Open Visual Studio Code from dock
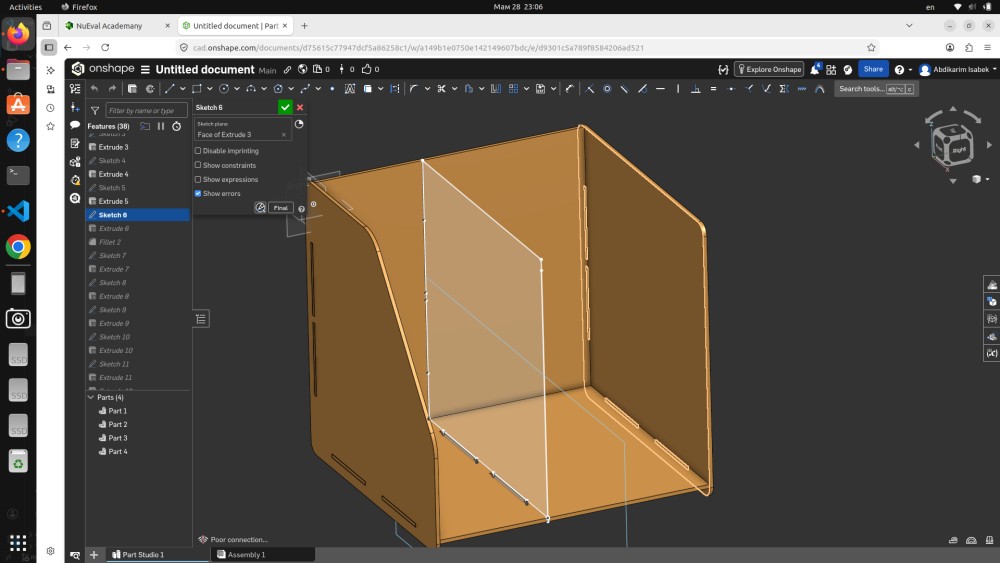 point(18,211)
